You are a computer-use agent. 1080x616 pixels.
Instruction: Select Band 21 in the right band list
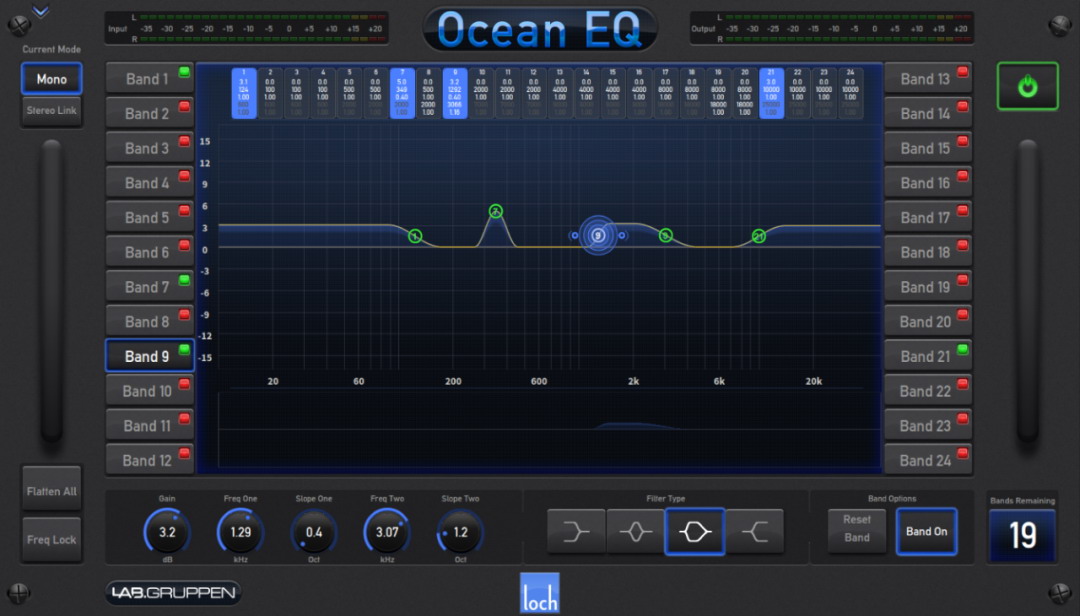(926, 356)
